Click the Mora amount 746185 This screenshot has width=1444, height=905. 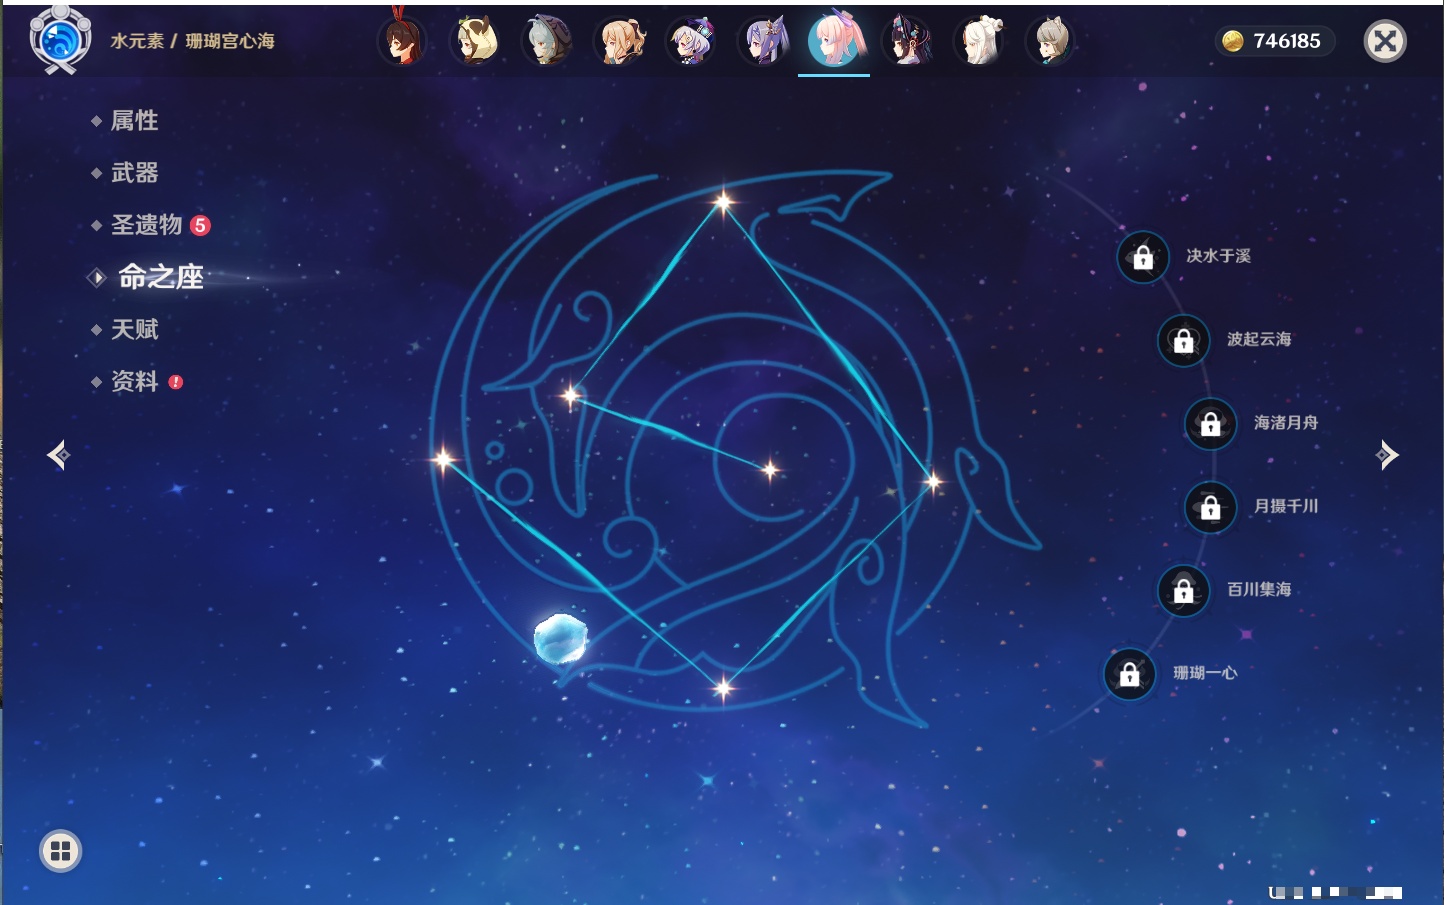[x=1287, y=41]
